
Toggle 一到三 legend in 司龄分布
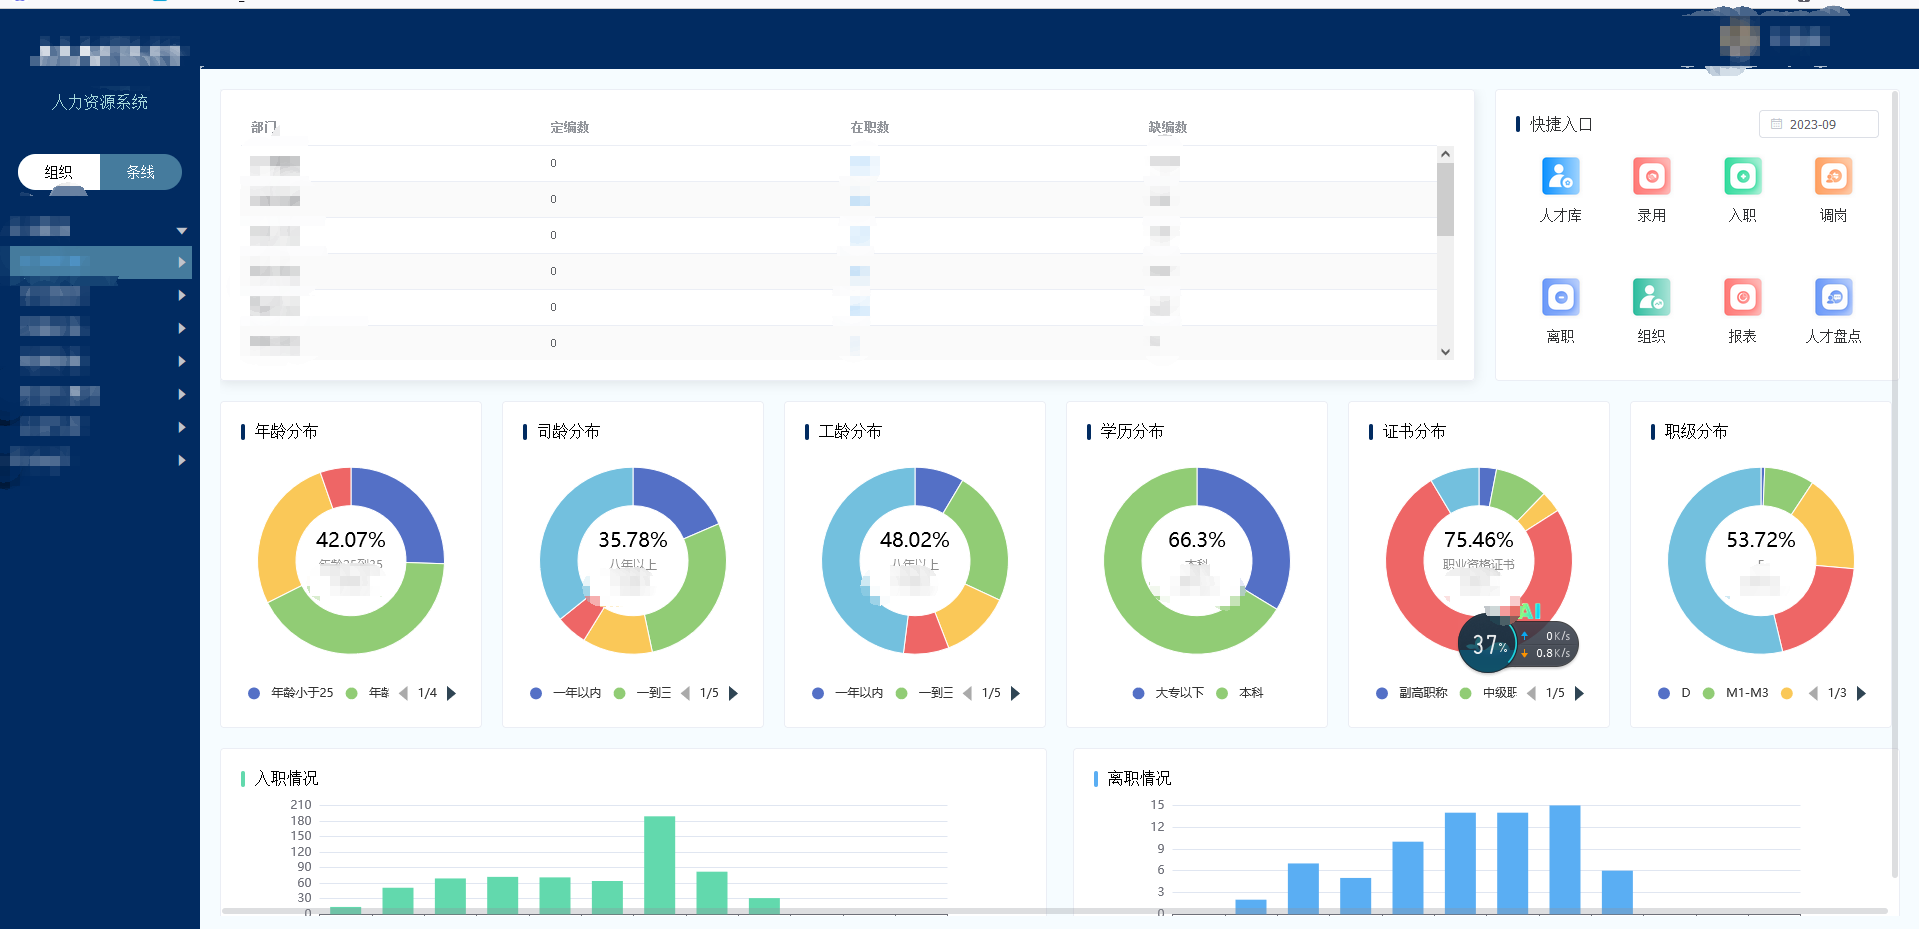click(643, 693)
